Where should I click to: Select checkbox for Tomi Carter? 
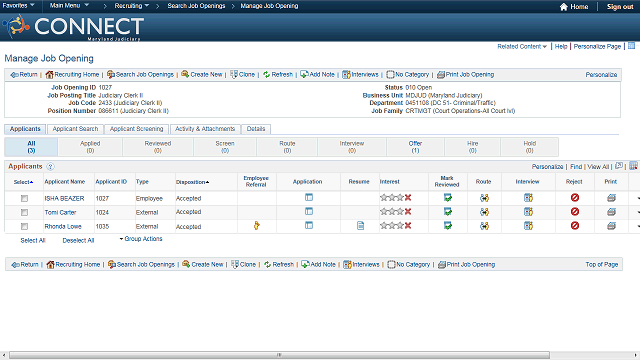point(24,212)
